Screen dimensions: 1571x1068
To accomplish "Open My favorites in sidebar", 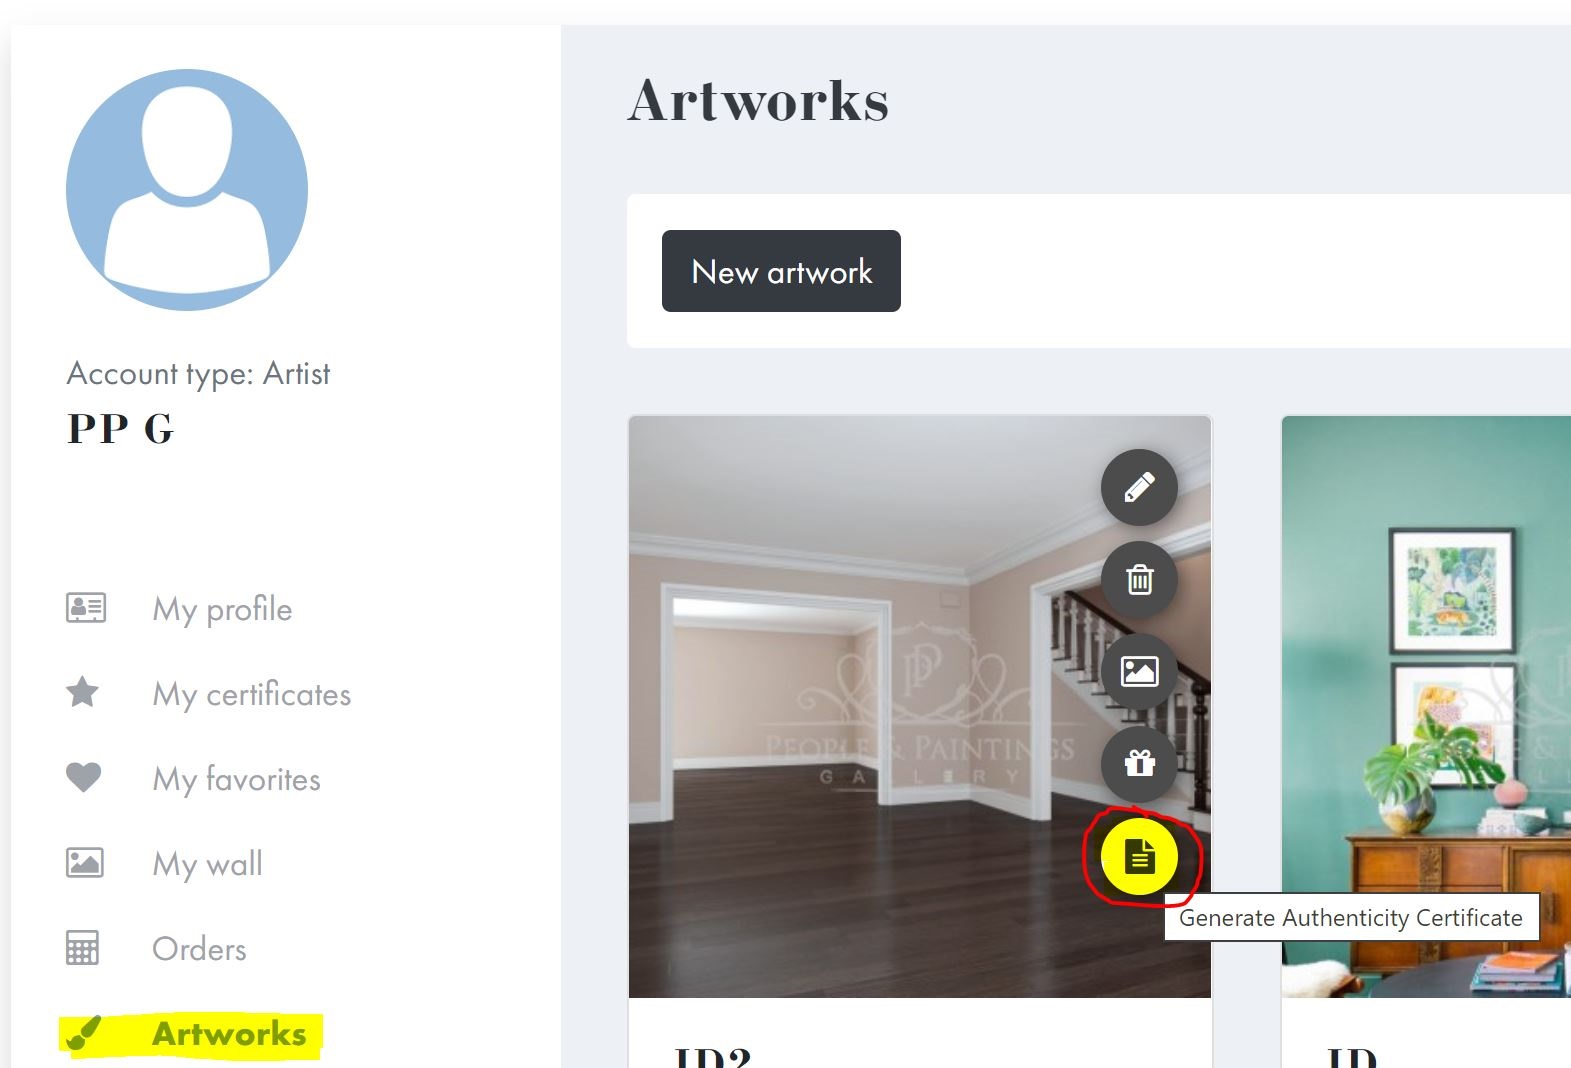I will pos(237,779).
